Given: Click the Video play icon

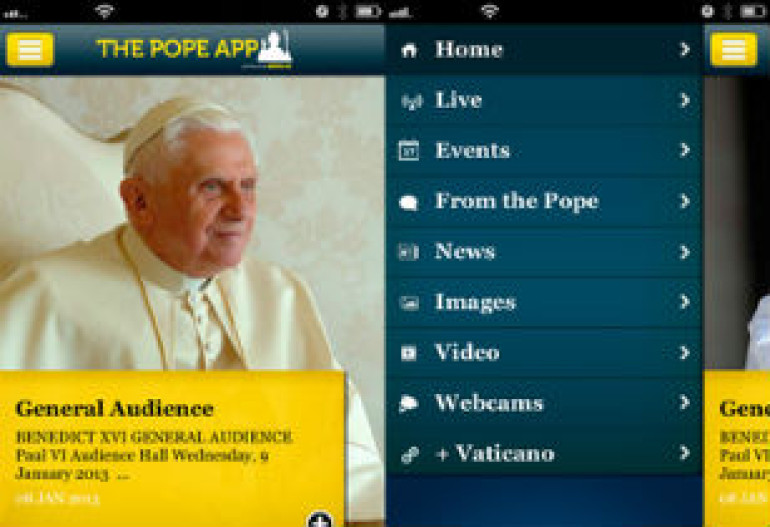Looking at the screenshot, I should 409,353.
